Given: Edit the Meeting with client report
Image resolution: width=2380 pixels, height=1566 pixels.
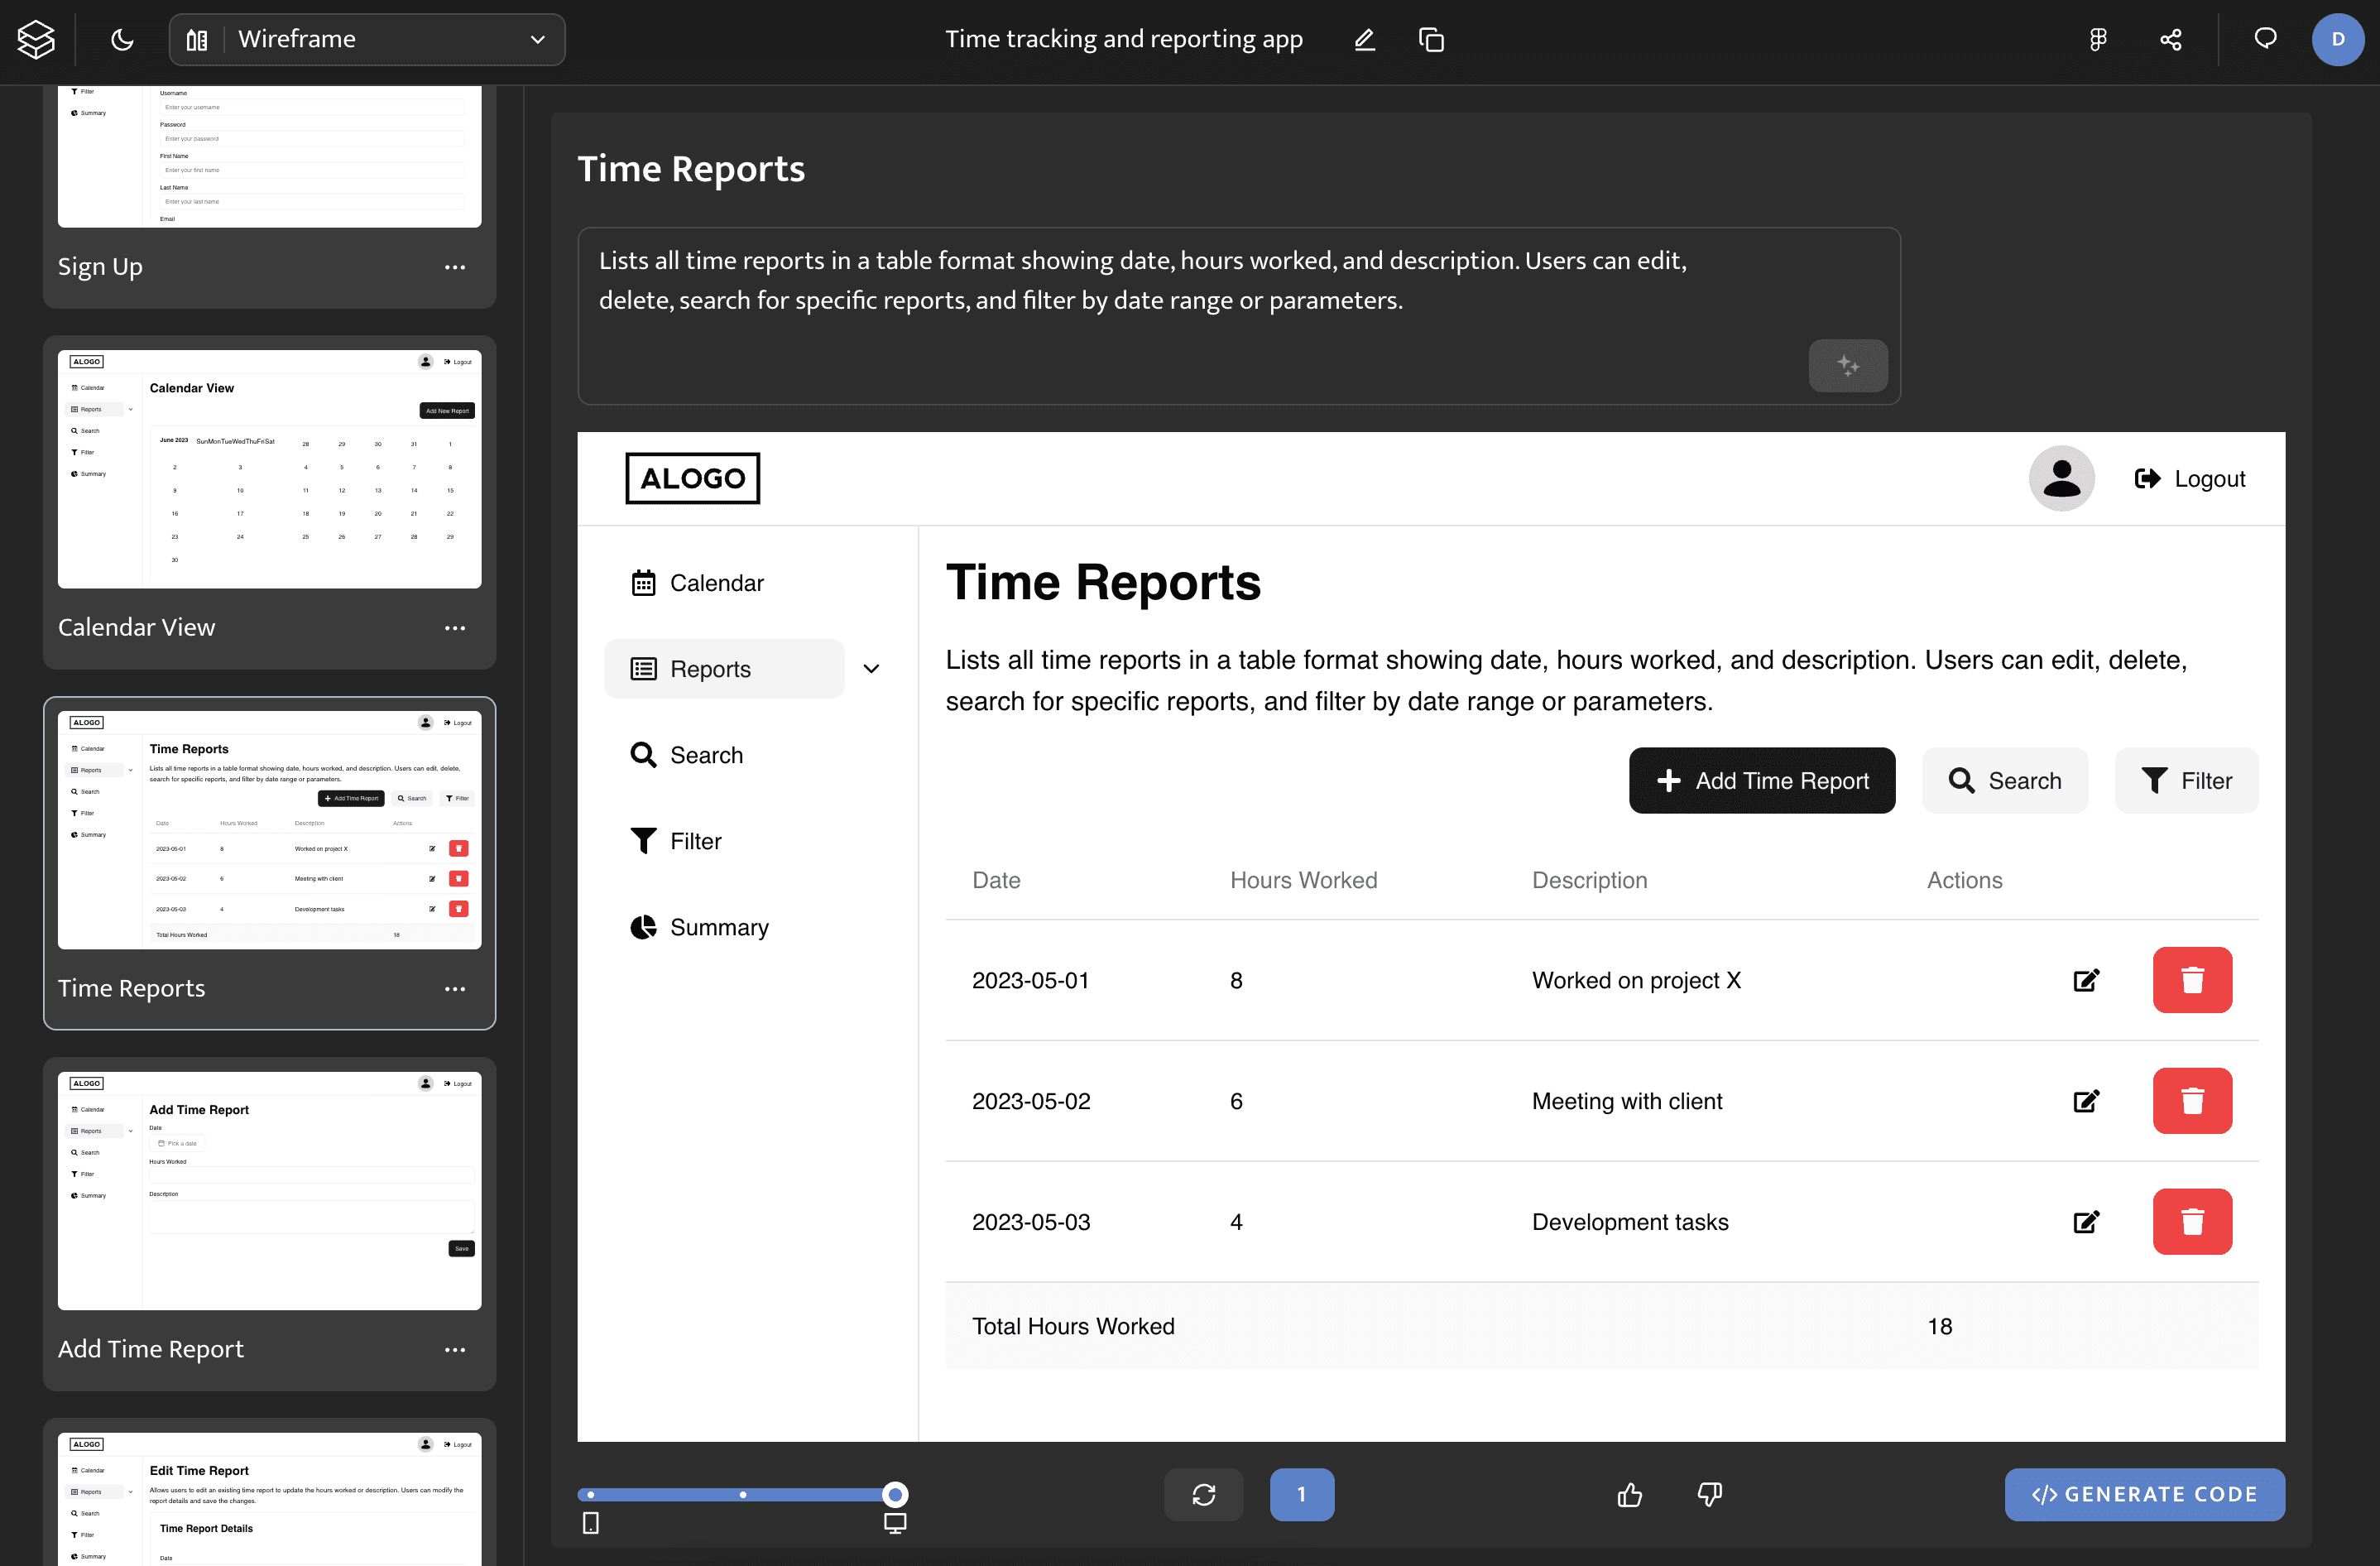Looking at the screenshot, I should [2086, 1101].
